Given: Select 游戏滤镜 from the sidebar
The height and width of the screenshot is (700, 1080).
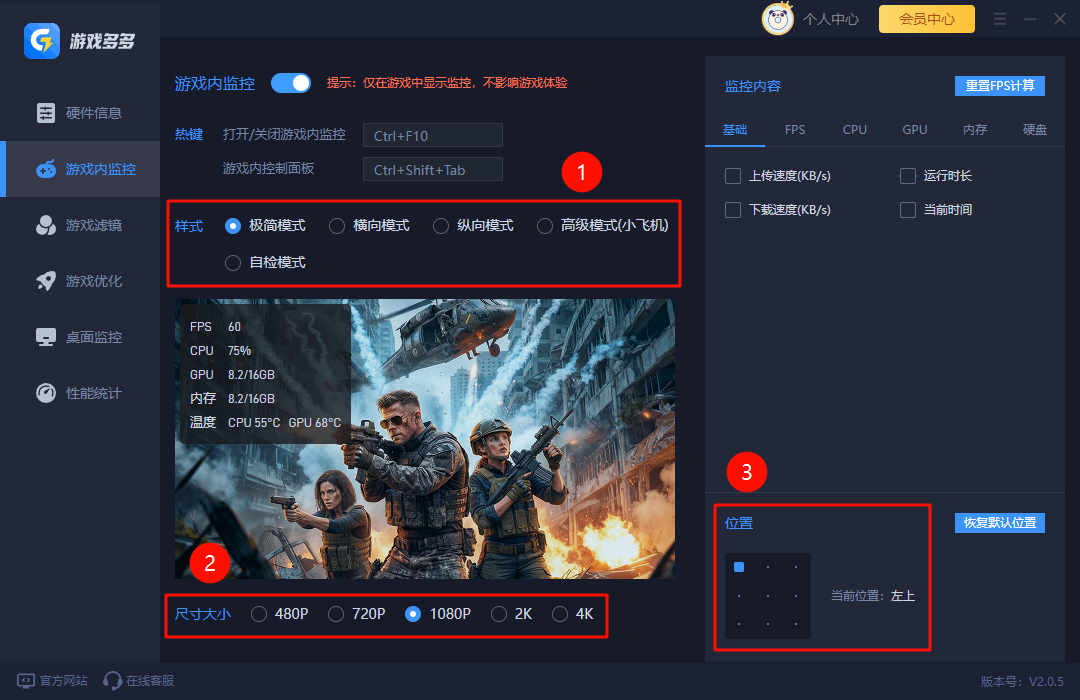Looking at the screenshot, I should tap(80, 225).
